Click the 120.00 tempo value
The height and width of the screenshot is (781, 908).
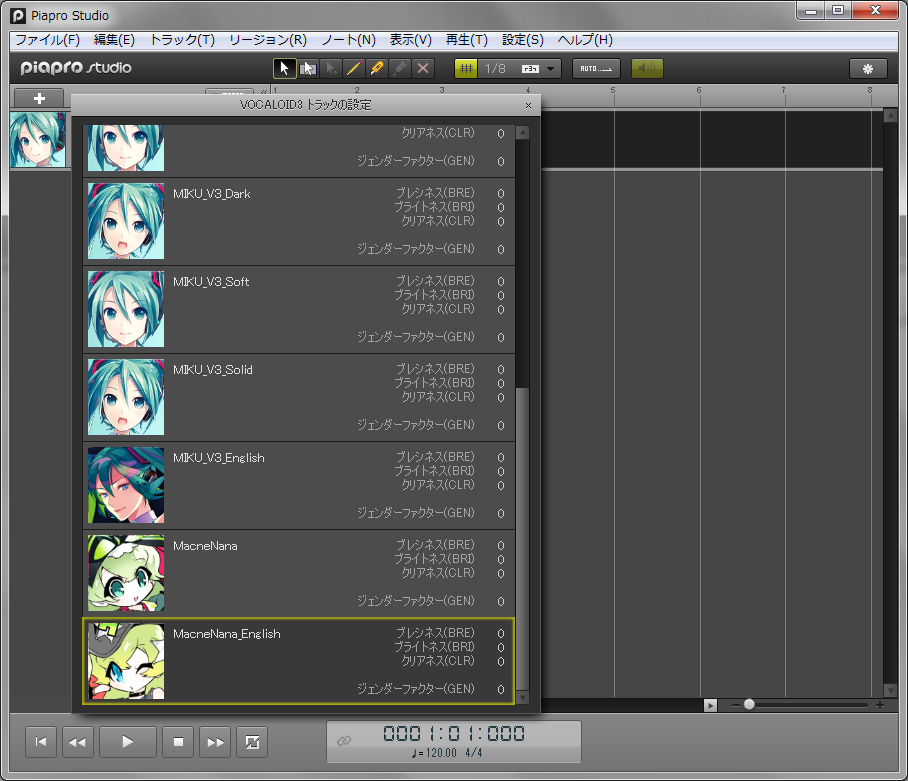441,753
